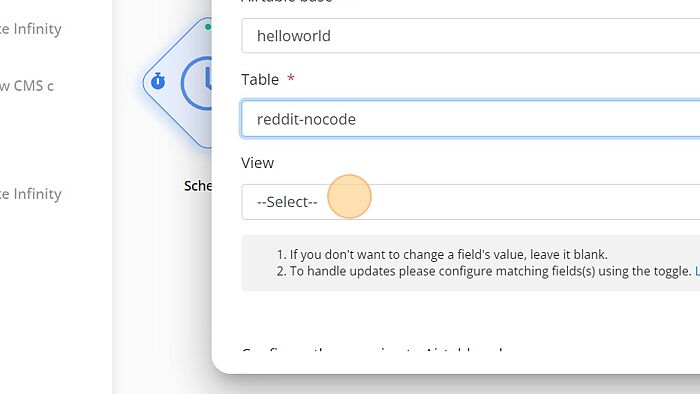
Task: Click the cut-off heading at the modal bottom
Action: [x=371, y=349]
